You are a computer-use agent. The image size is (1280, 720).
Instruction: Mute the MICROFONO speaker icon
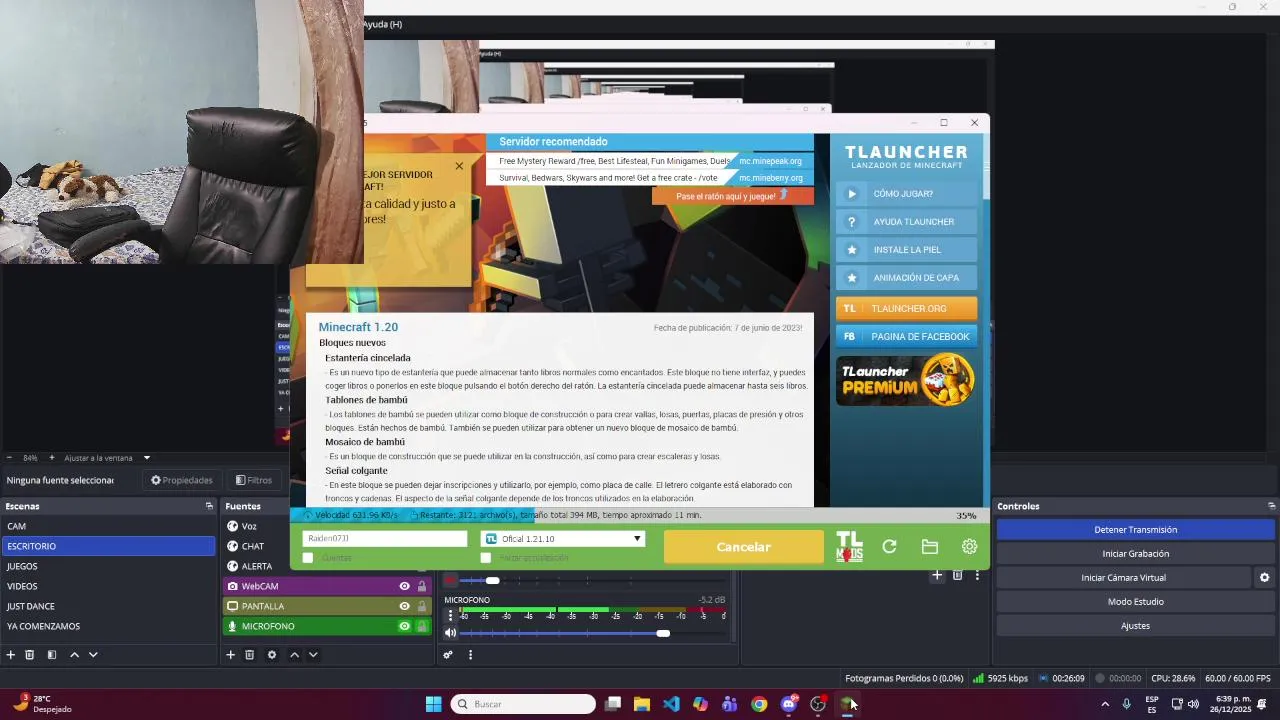tap(450, 633)
